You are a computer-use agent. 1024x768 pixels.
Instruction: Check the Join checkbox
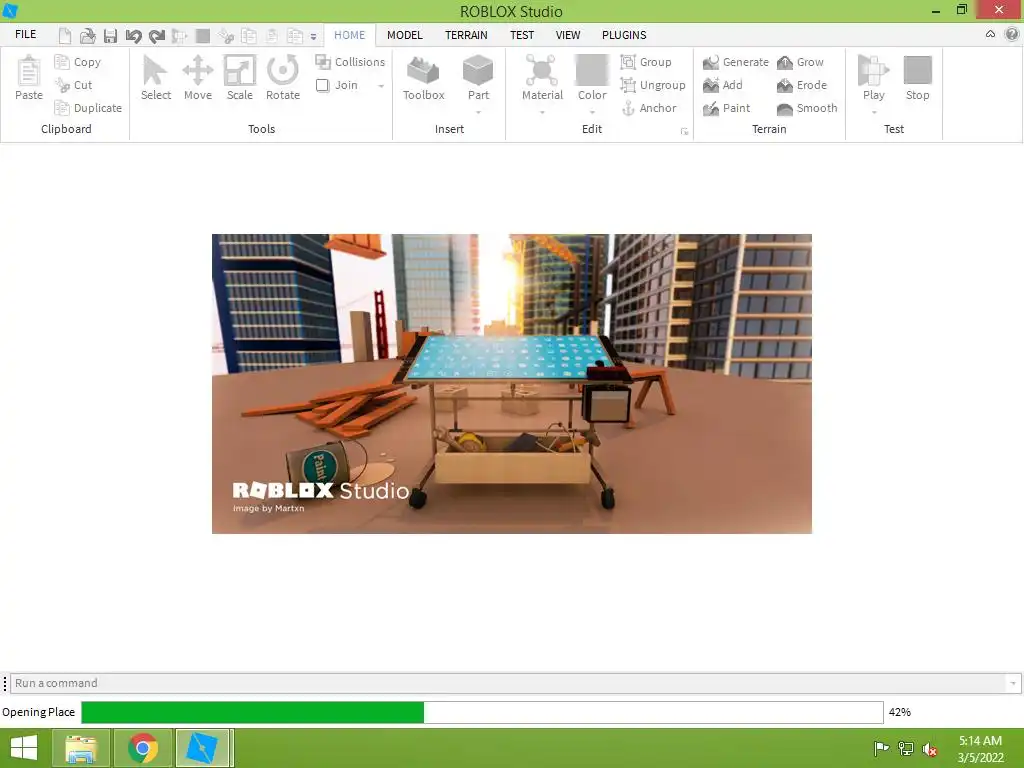323,86
